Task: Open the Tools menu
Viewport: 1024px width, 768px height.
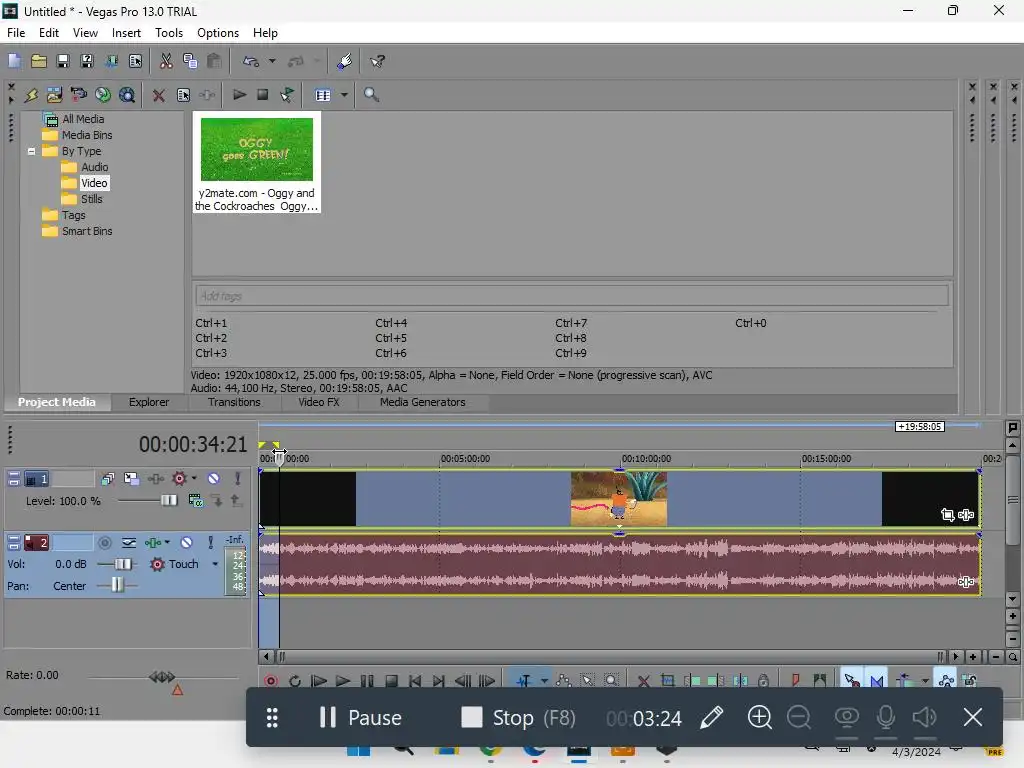Action: (x=168, y=33)
